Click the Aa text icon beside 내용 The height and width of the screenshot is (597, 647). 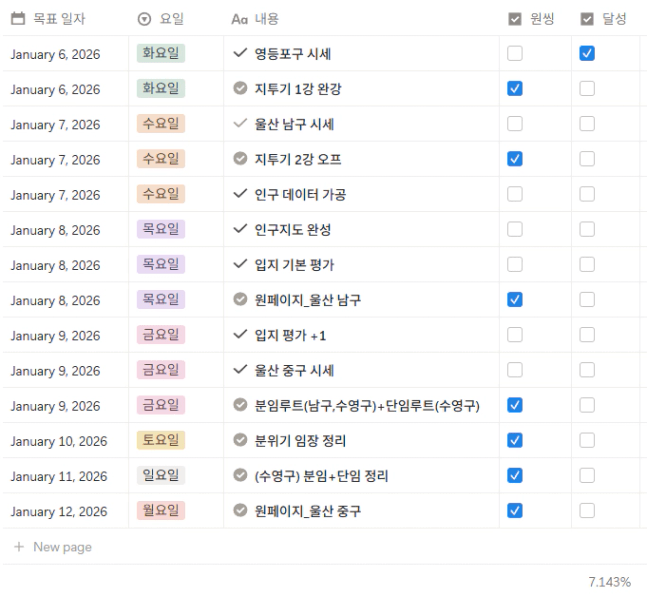click(239, 18)
